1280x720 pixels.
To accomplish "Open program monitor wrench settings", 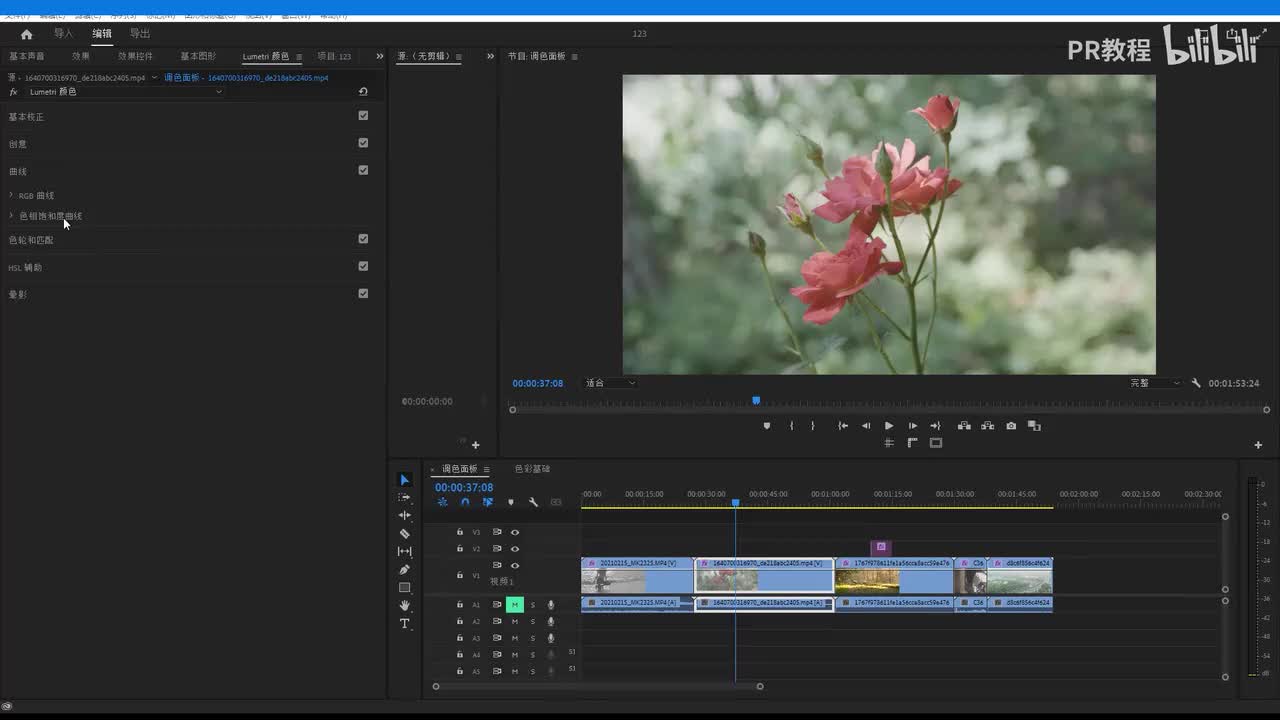I will pos(1195,383).
